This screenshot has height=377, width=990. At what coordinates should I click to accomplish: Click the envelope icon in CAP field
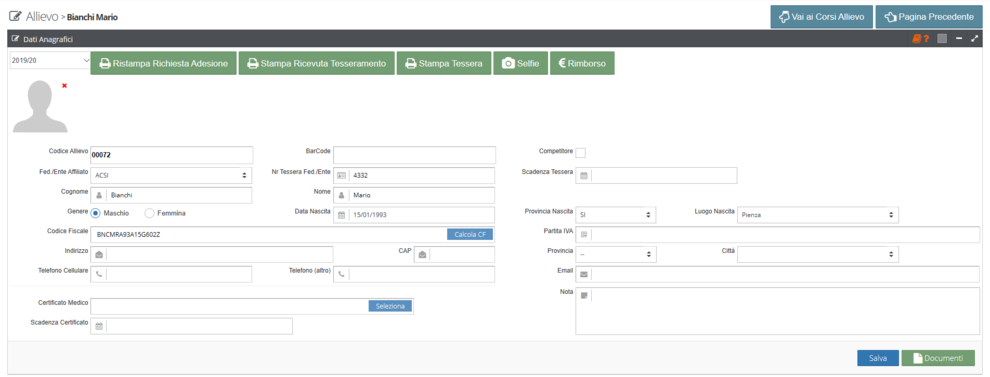click(422, 254)
